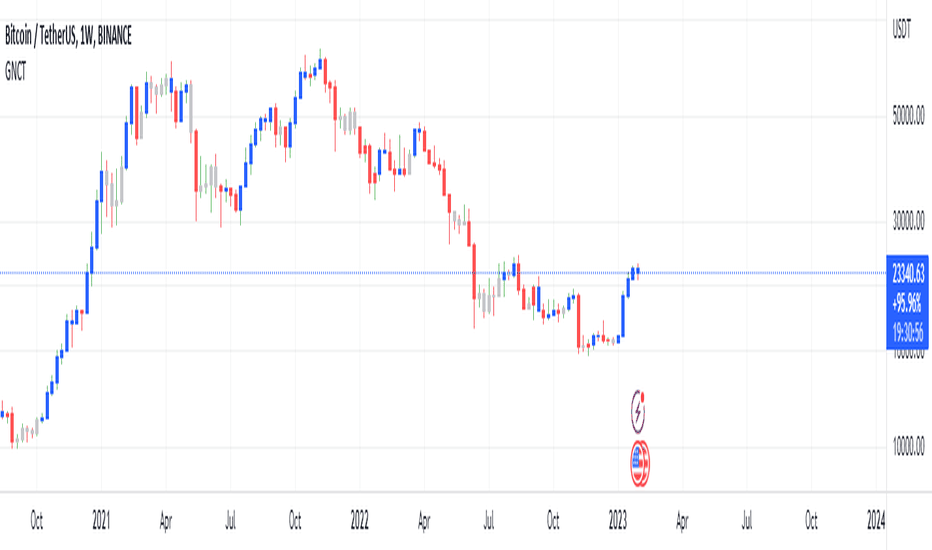Select the 2021 label on time axis
Image resolution: width=932 pixels, height=550 pixels.
click(101, 521)
